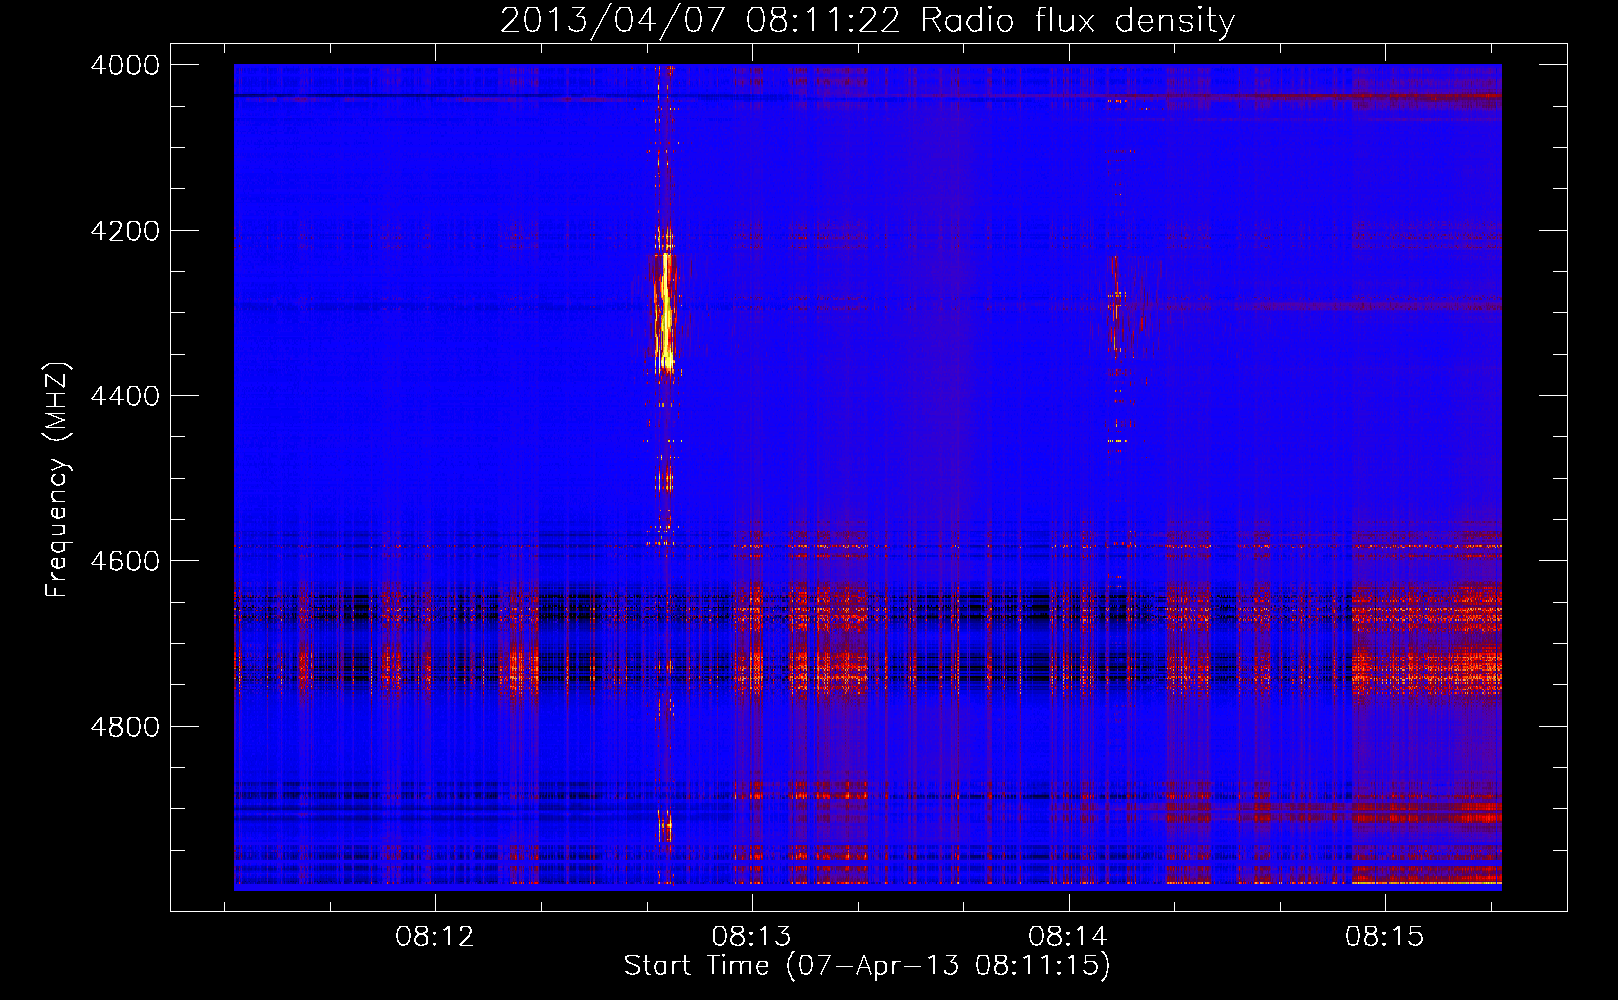
Task: Select the 4000 frequency tick label
Action: click(125, 65)
